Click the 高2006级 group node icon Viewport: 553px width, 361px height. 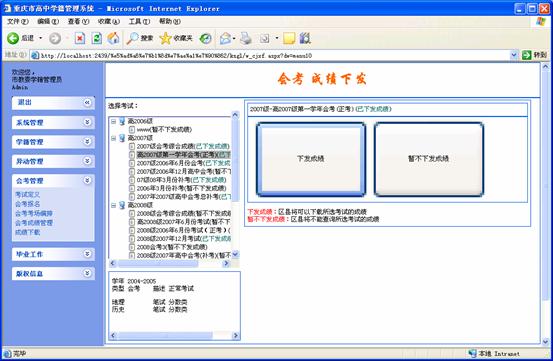coord(122,121)
